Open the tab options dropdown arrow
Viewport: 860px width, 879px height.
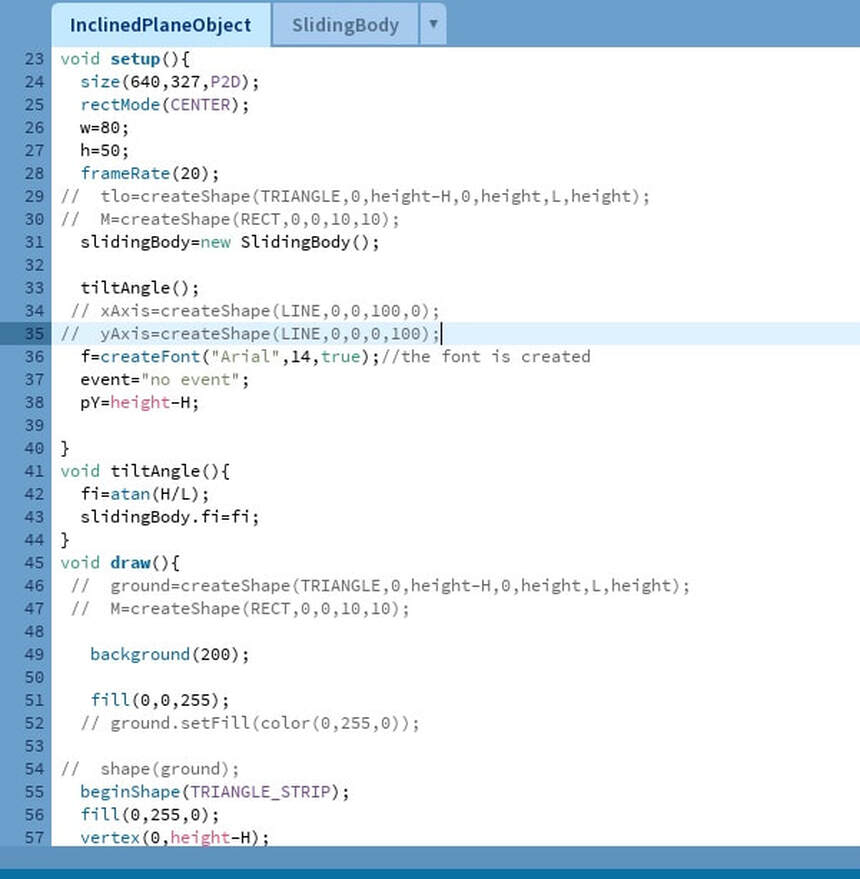pos(433,24)
